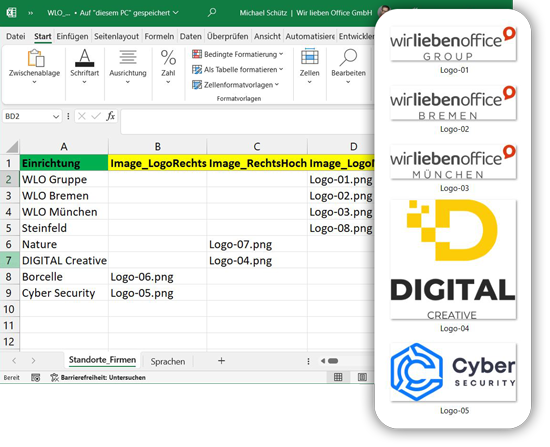Select the Standorte_Firmen sheet tab

pos(102,360)
